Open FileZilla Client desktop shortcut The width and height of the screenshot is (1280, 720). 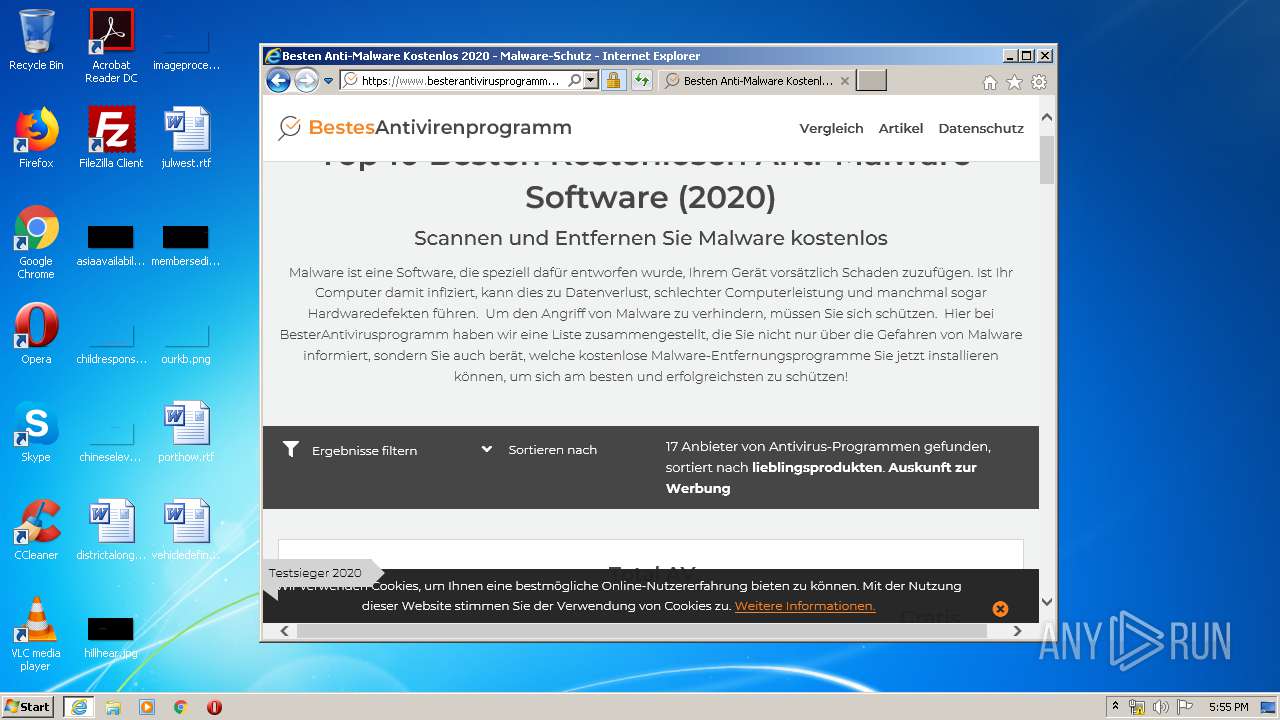[111, 138]
